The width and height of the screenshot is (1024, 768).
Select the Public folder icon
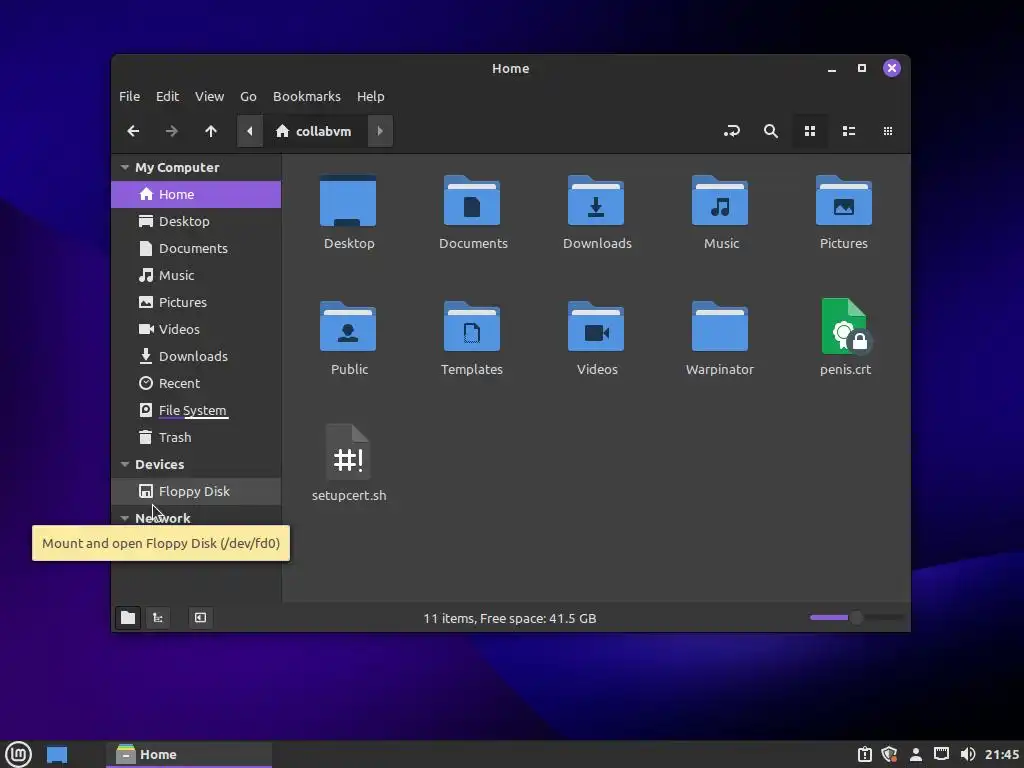pos(348,327)
